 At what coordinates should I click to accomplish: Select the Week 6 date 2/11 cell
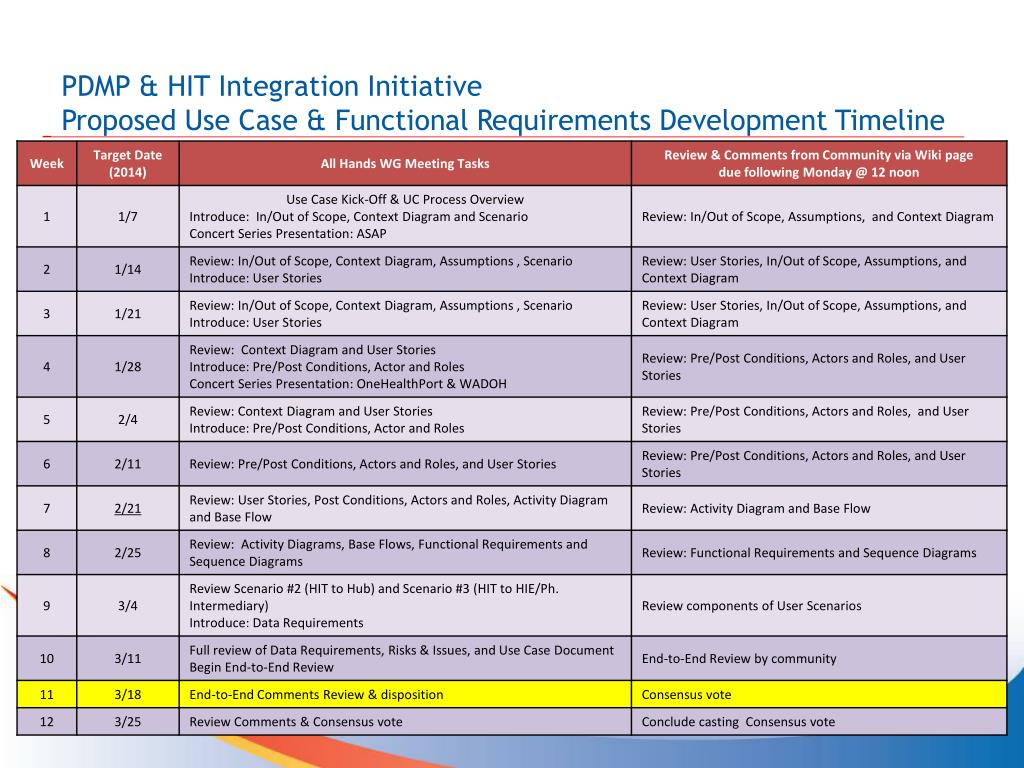click(x=129, y=464)
